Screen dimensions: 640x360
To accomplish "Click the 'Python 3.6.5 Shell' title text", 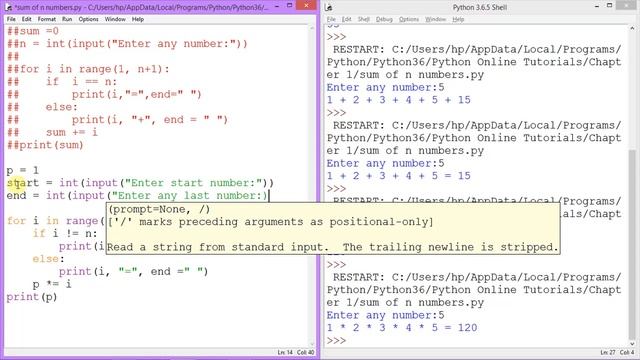I will pyautogui.click(x=480, y=7).
